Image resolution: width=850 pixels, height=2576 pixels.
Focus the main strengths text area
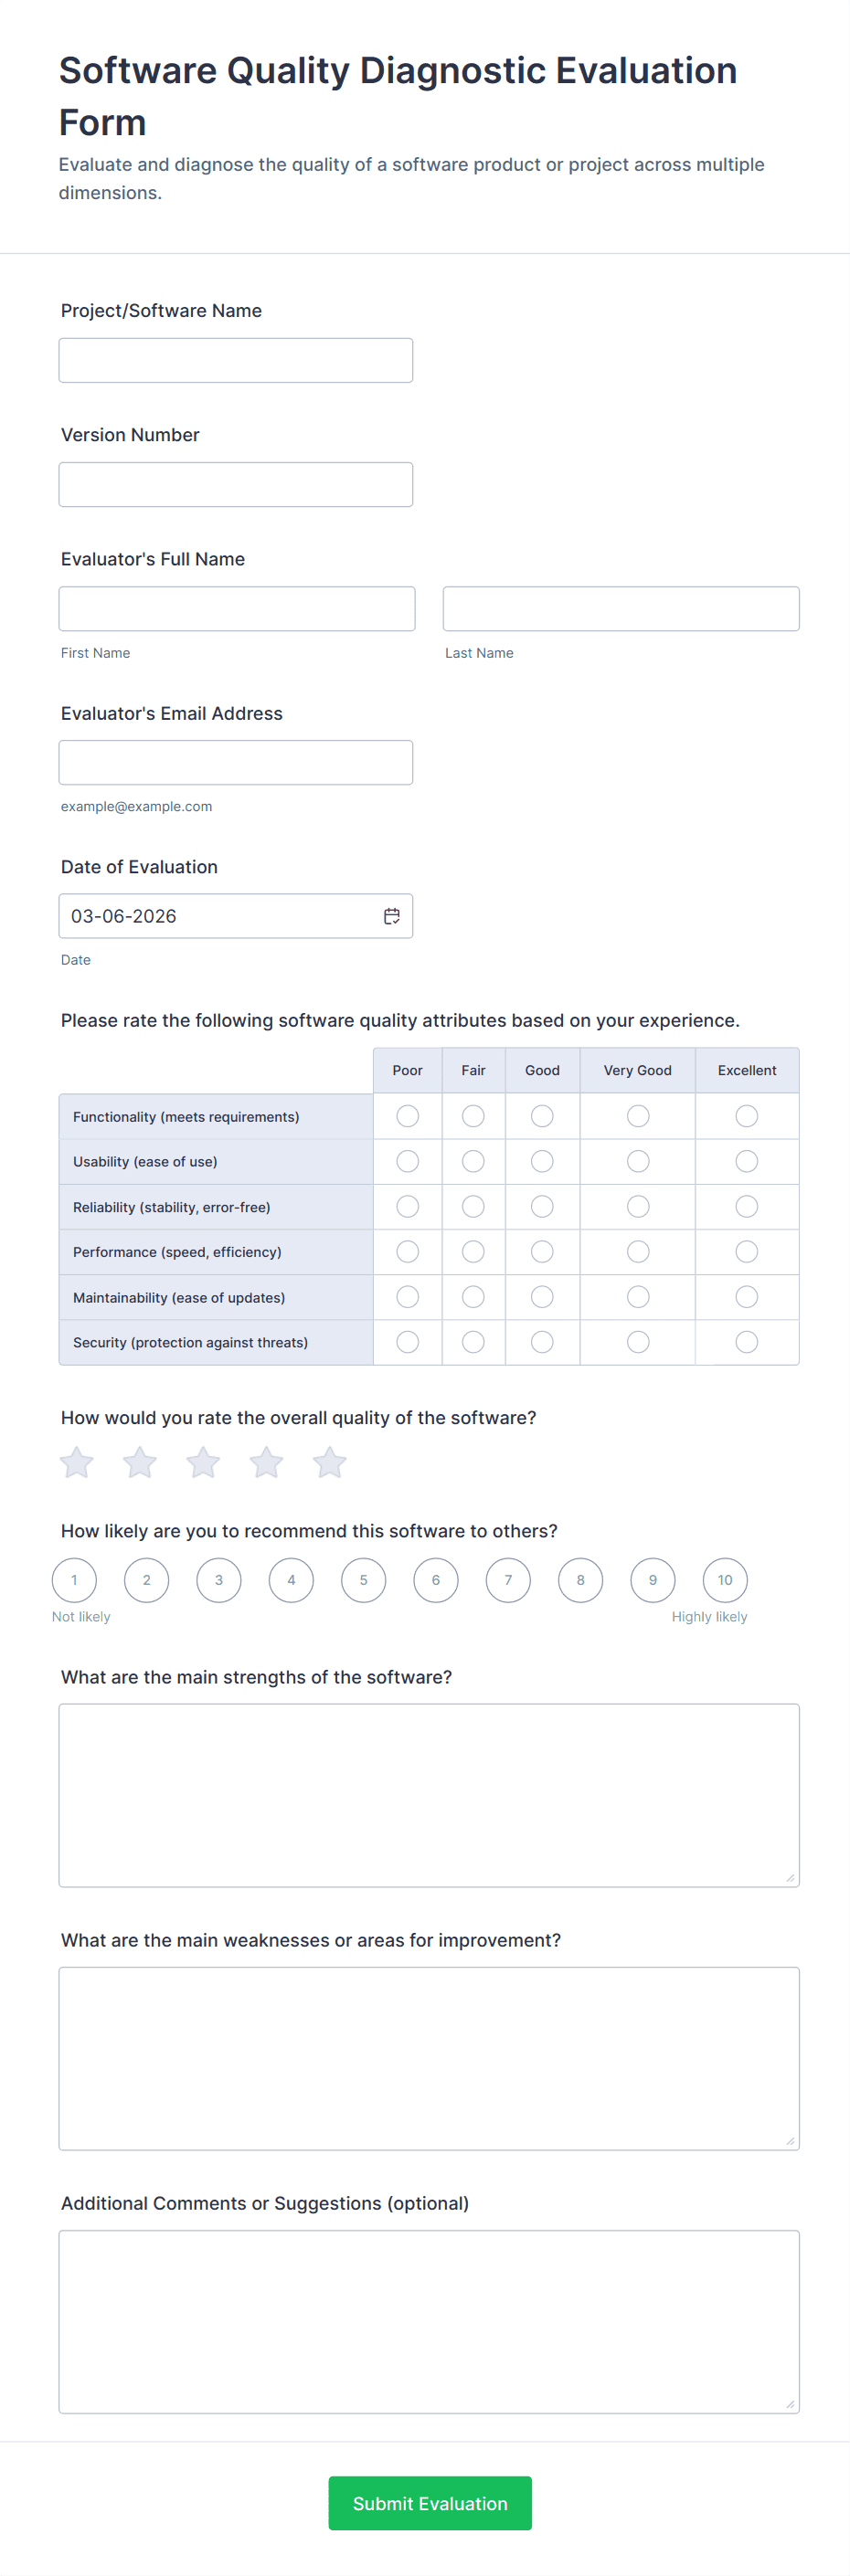point(429,1795)
